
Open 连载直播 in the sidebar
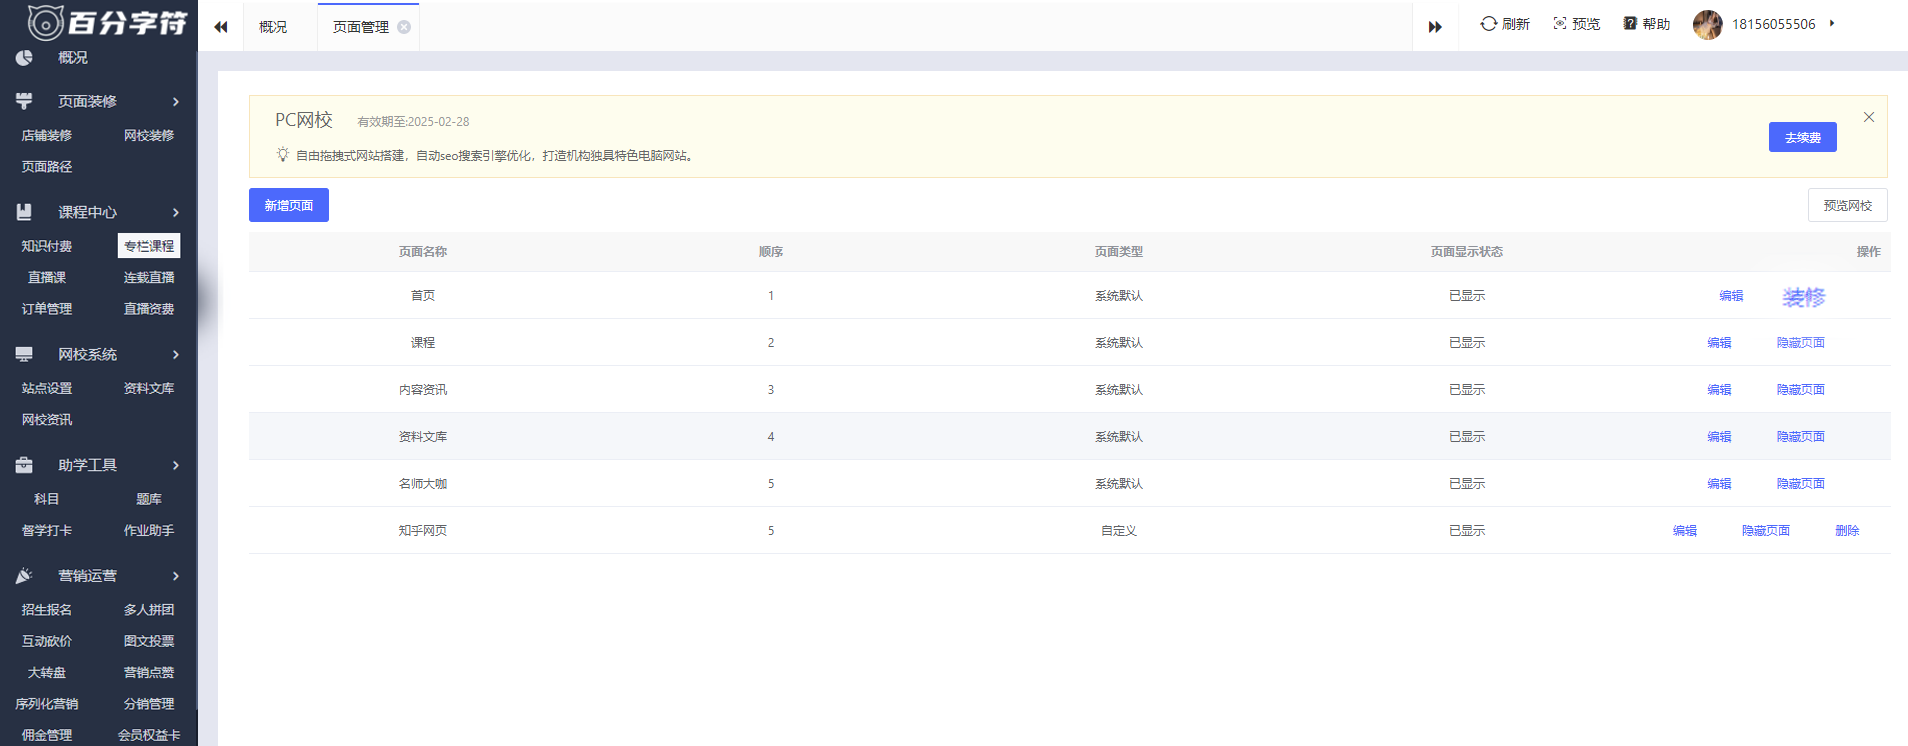tap(149, 277)
